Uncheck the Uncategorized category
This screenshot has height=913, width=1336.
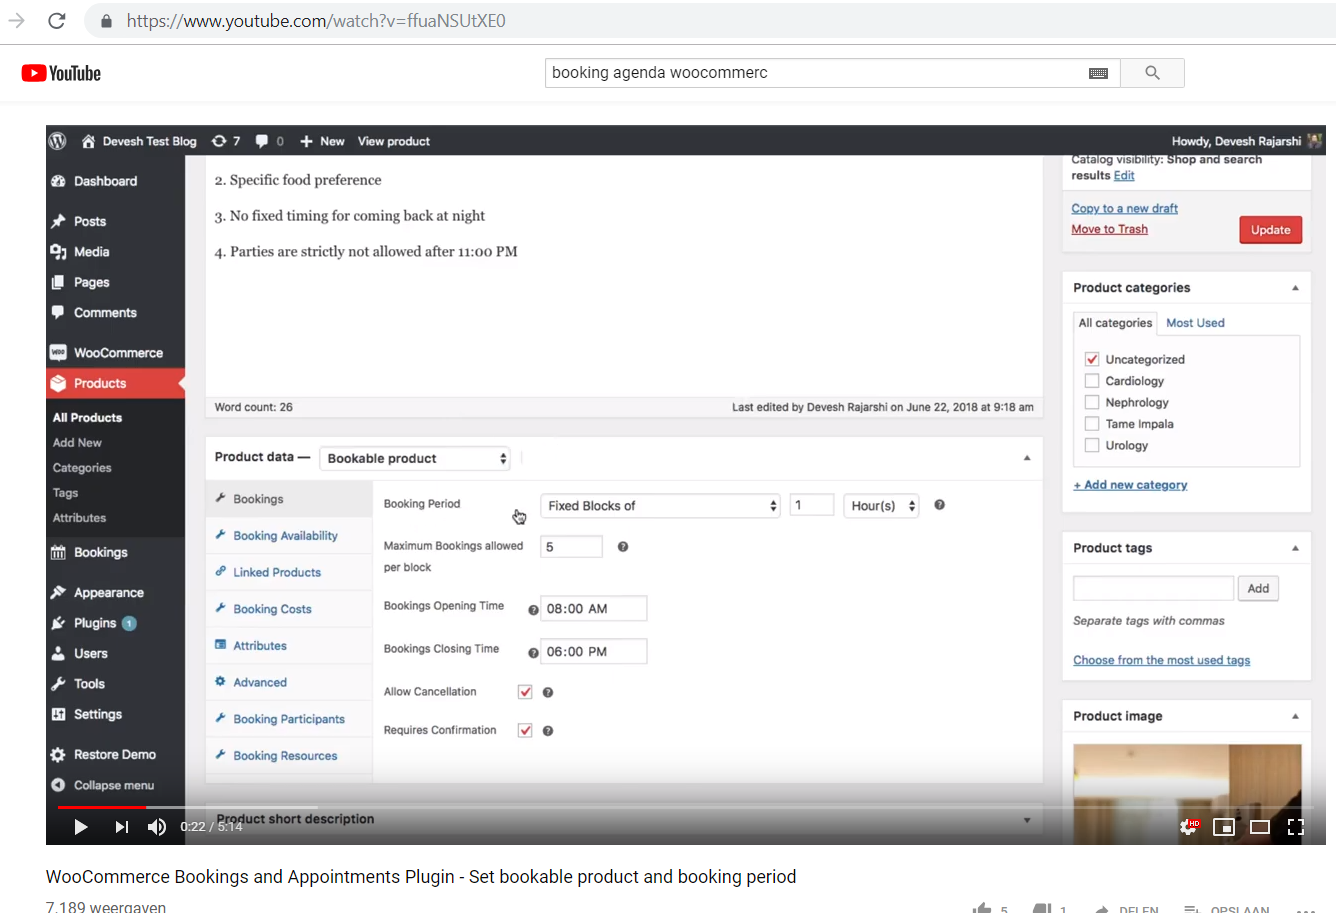1092,359
